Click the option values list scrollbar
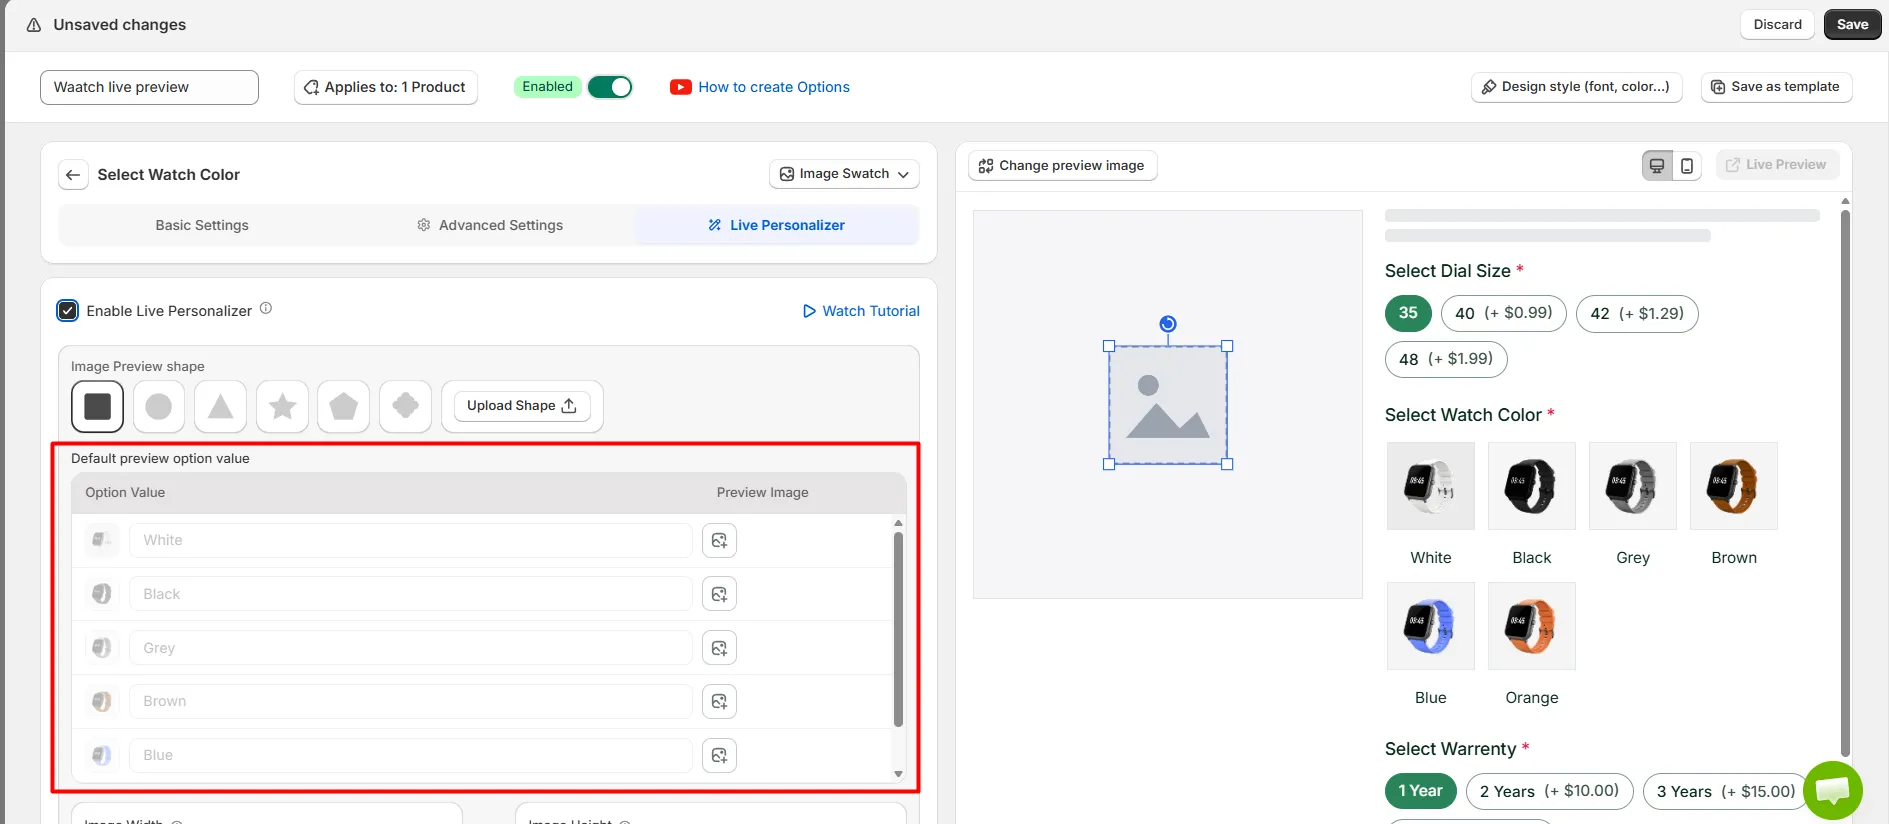The image size is (1889, 824). (898, 630)
